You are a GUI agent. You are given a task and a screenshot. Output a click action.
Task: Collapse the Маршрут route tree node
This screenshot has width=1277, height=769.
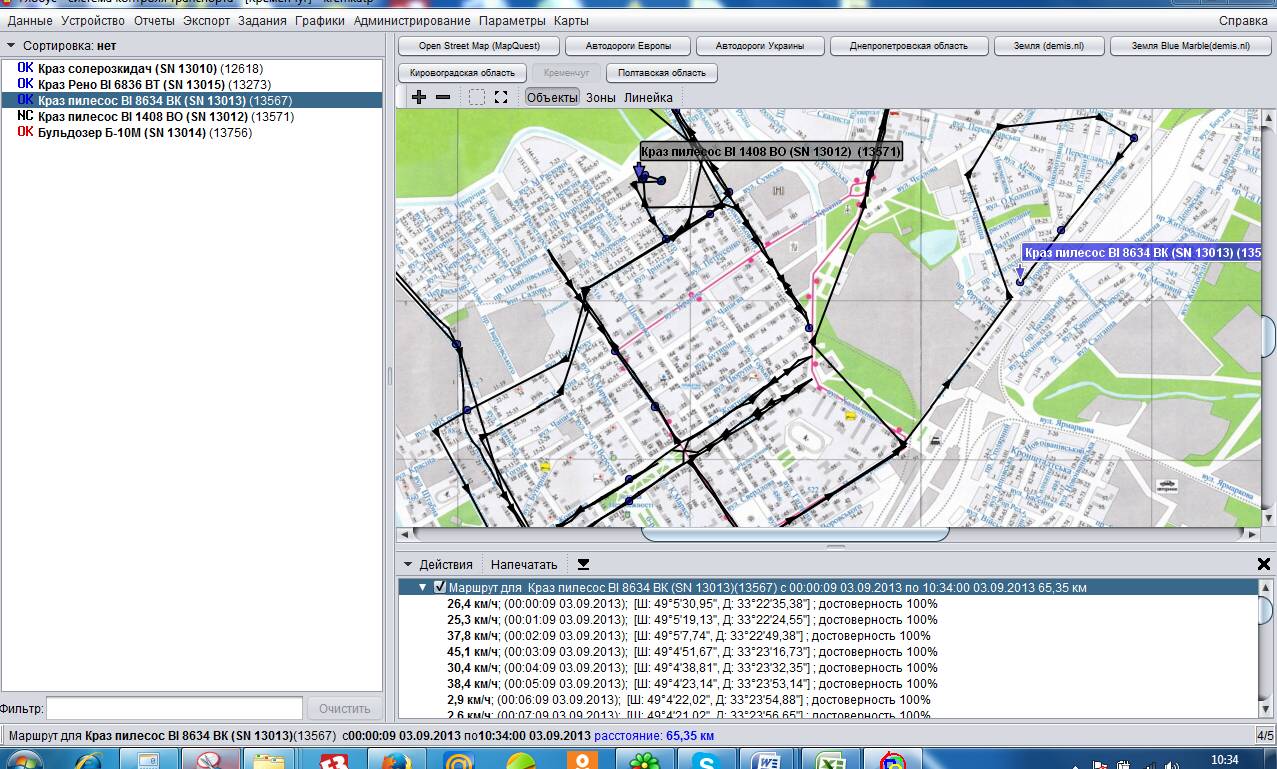point(423,588)
